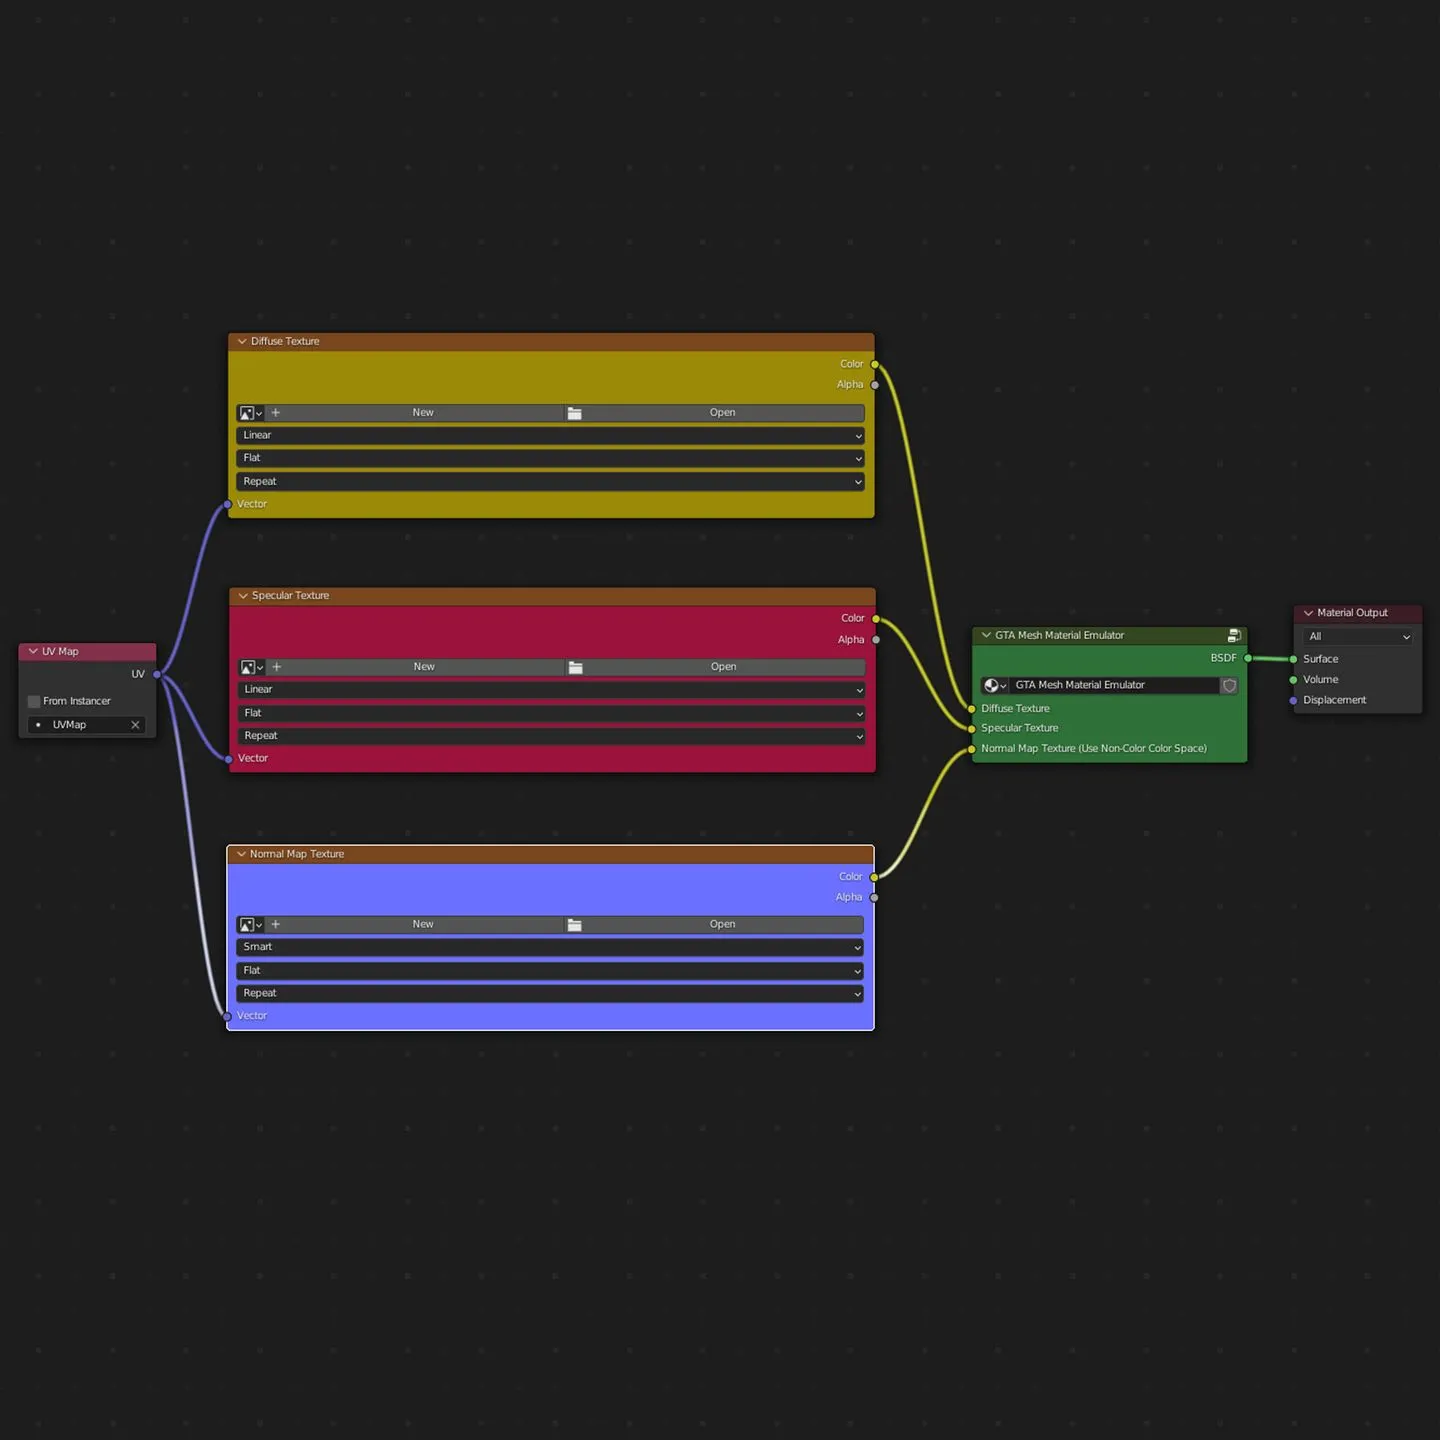Click New button in Specular Texture node
The width and height of the screenshot is (1440, 1440).
424,667
